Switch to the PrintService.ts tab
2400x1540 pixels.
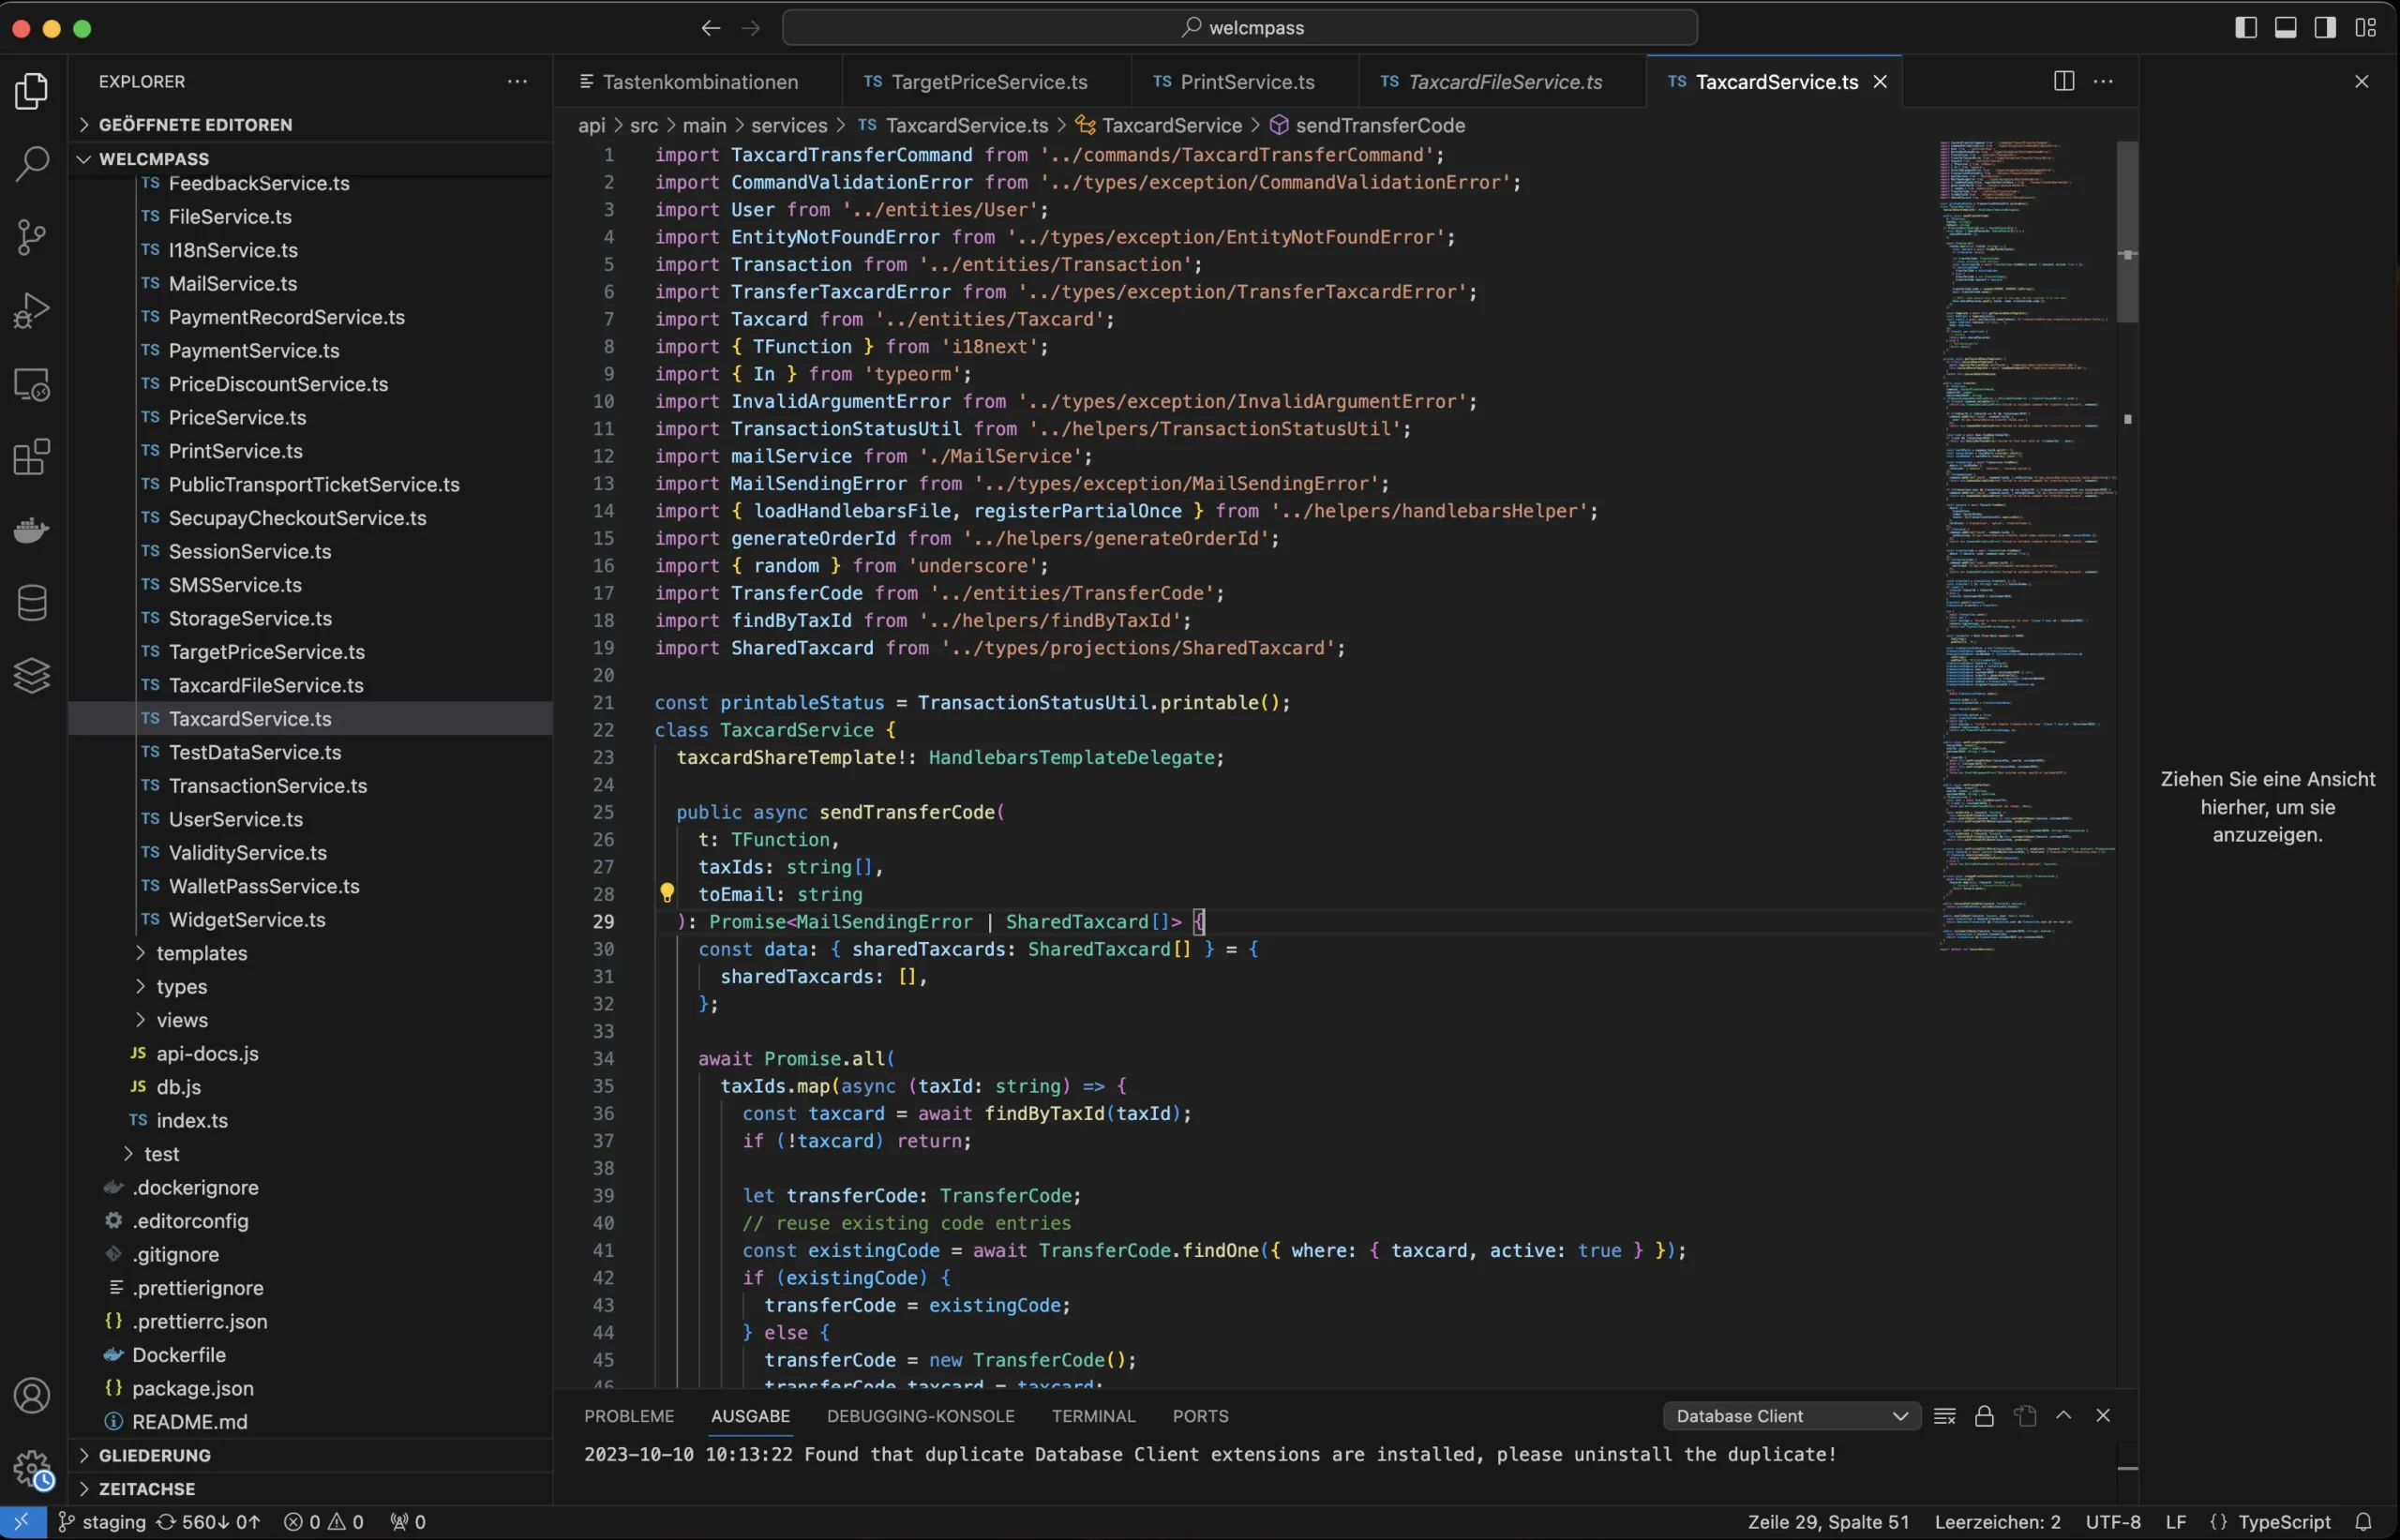[1246, 82]
